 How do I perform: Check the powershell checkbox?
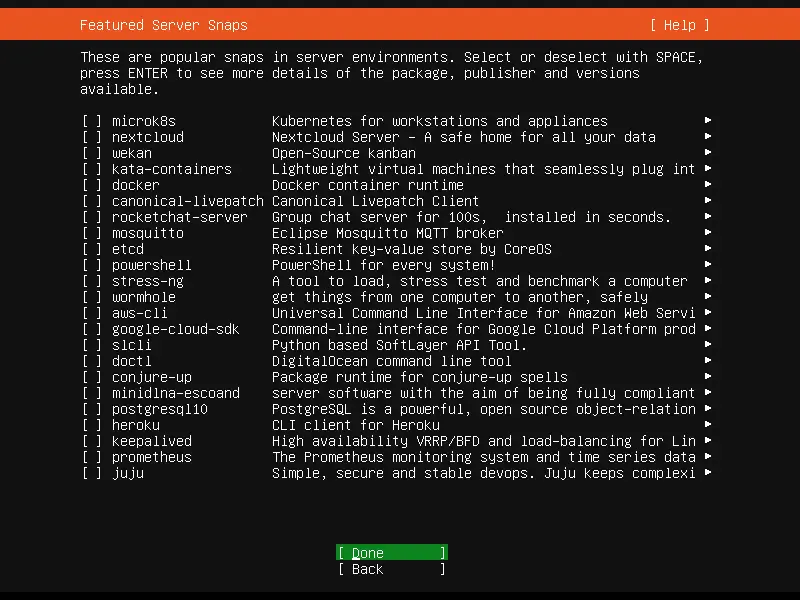[x=92, y=265]
